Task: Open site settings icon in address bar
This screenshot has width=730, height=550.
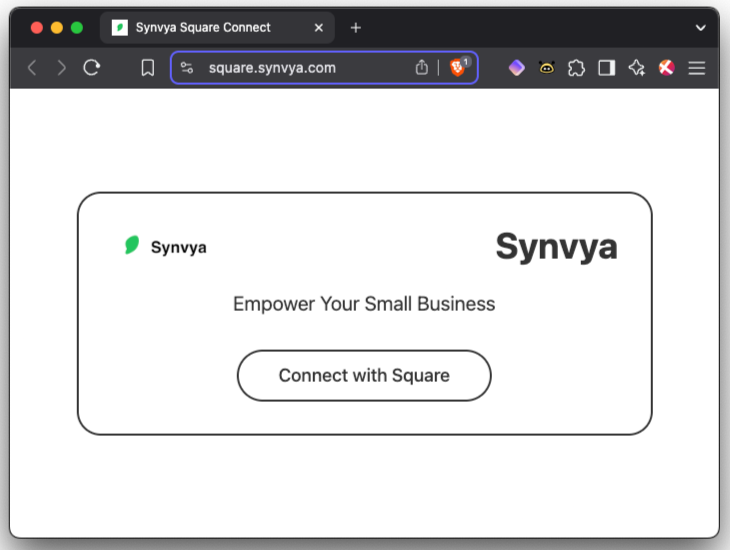Action: pos(187,68)
